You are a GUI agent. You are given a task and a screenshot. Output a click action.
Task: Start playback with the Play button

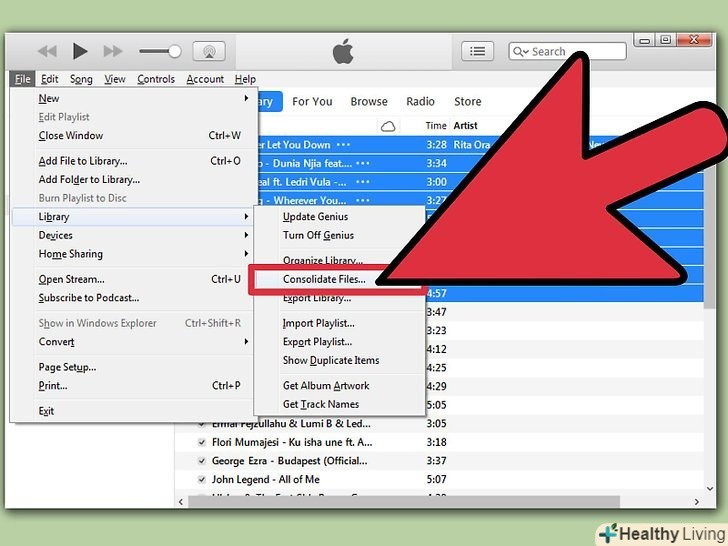tap(80, 51)
